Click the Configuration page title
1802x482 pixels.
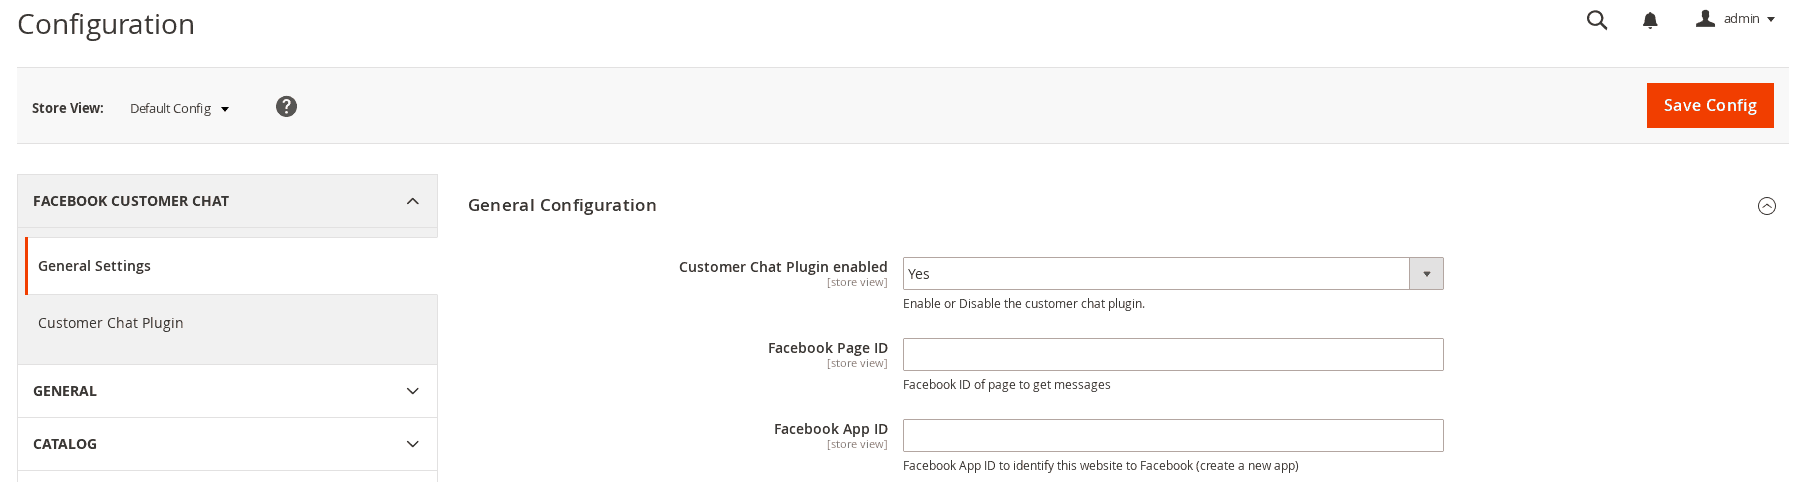106,24
